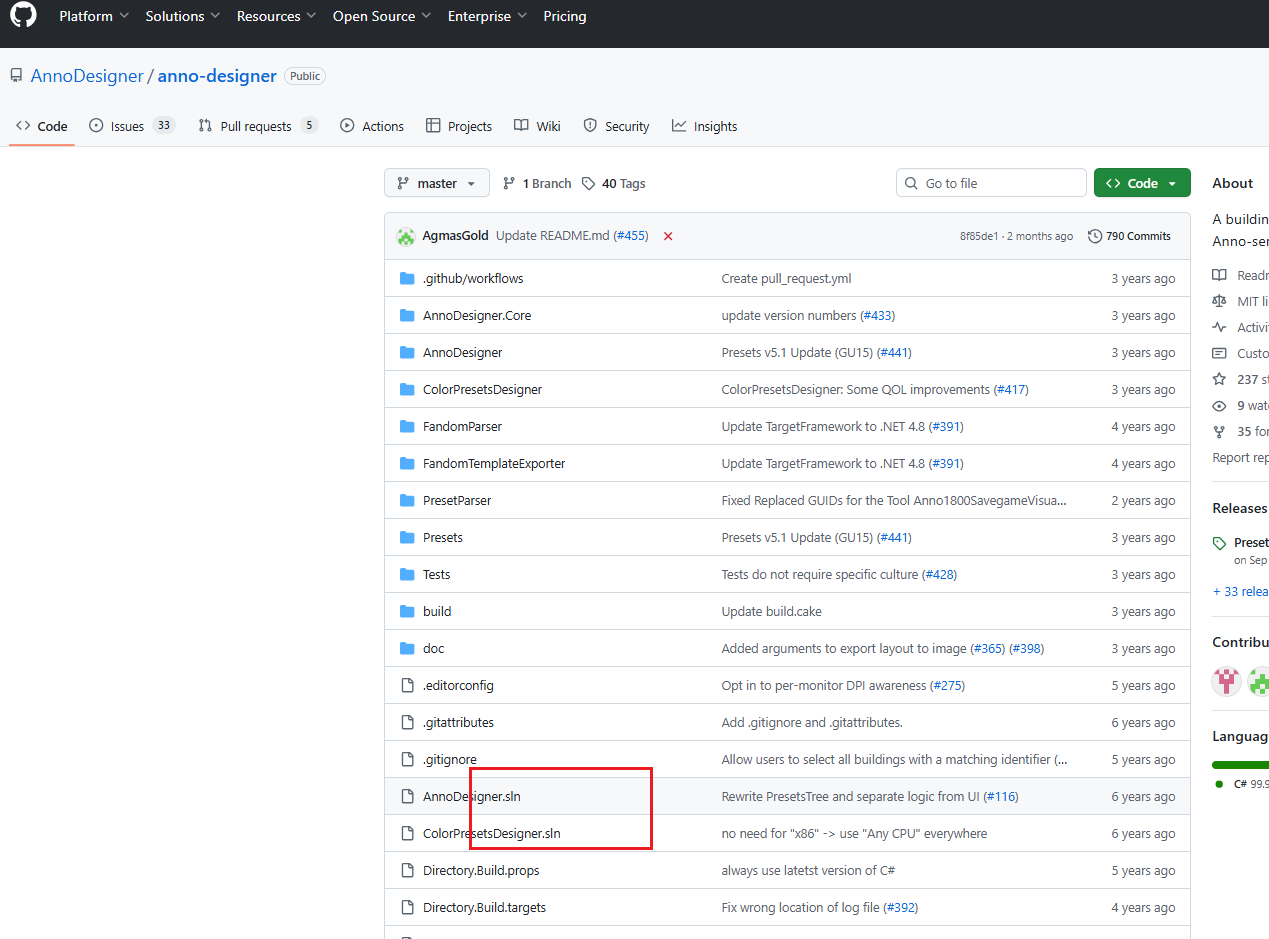Open the .gitattributes file
This screenshot has height=939, width=1269.
[458, 722]
